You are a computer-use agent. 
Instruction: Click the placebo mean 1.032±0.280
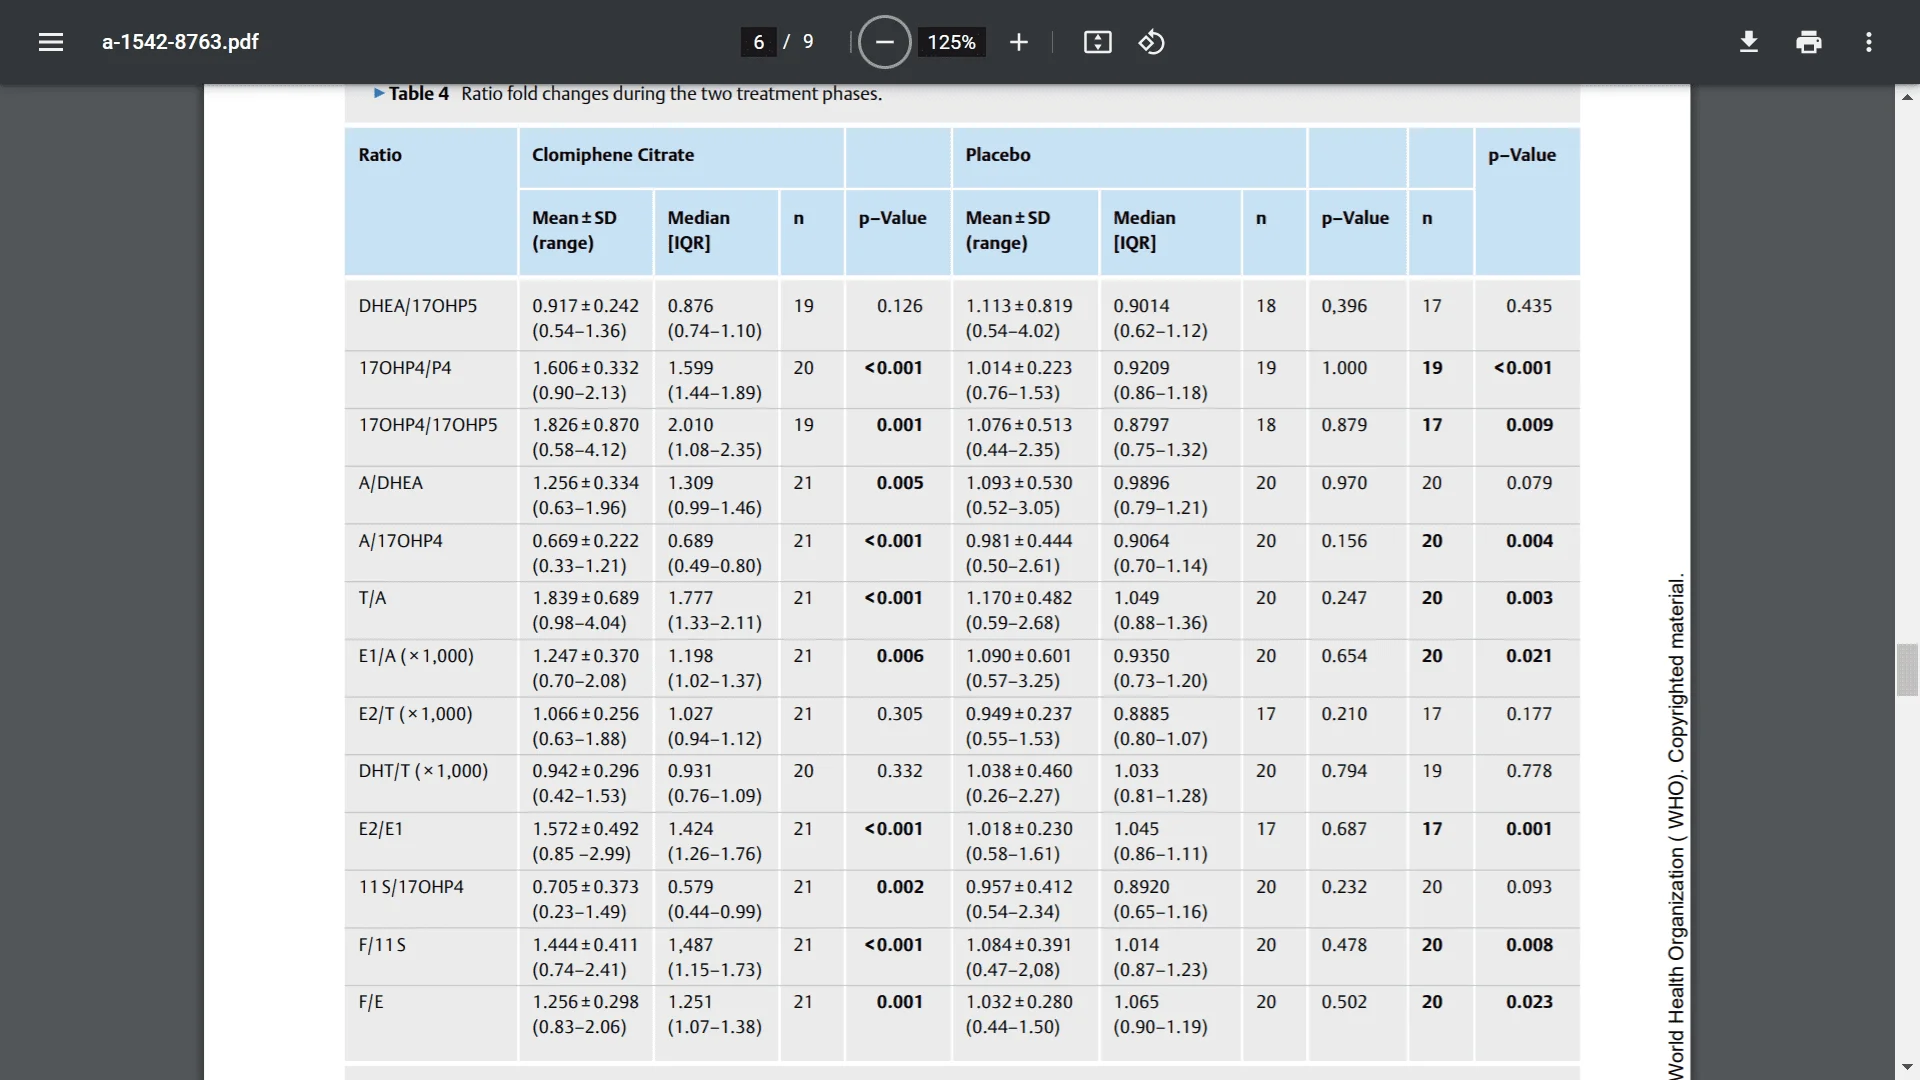coord(1019,1002)
